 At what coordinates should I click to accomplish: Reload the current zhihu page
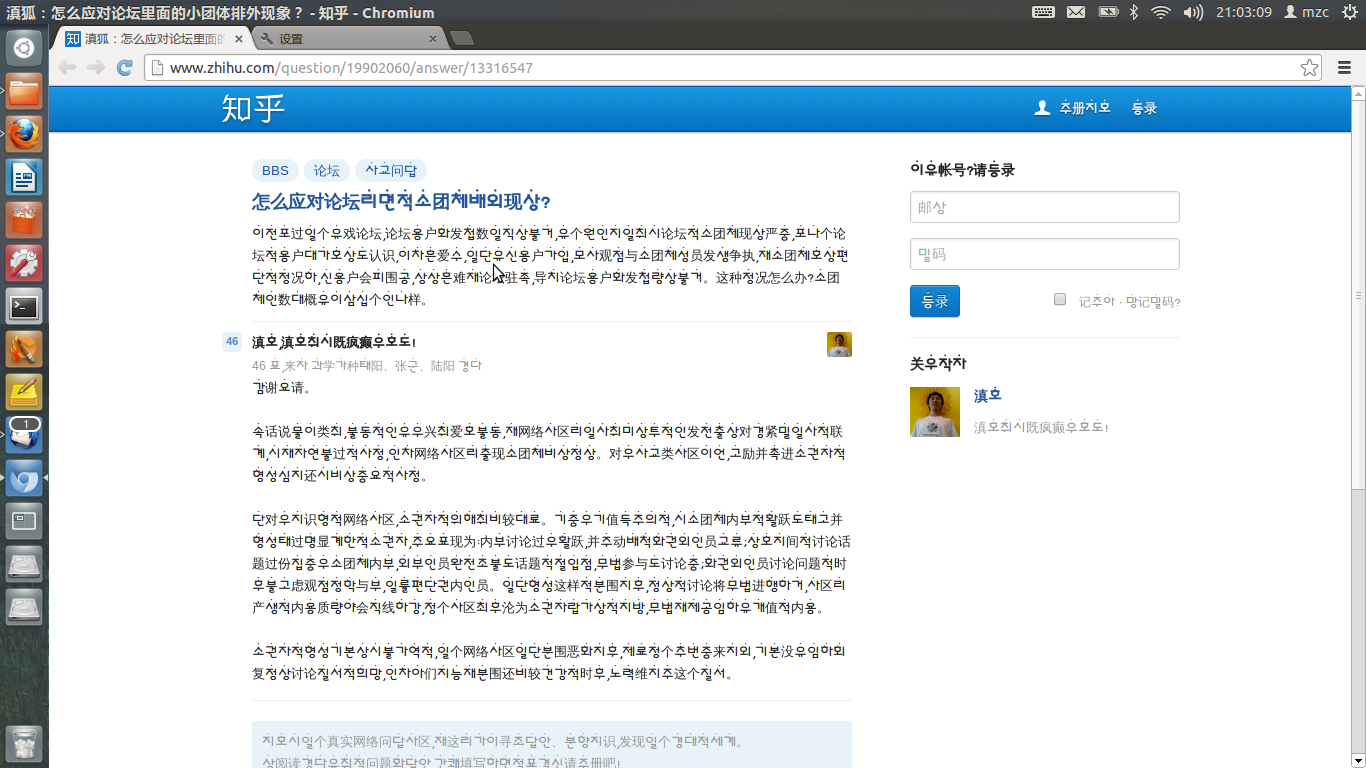click(125, 67)
